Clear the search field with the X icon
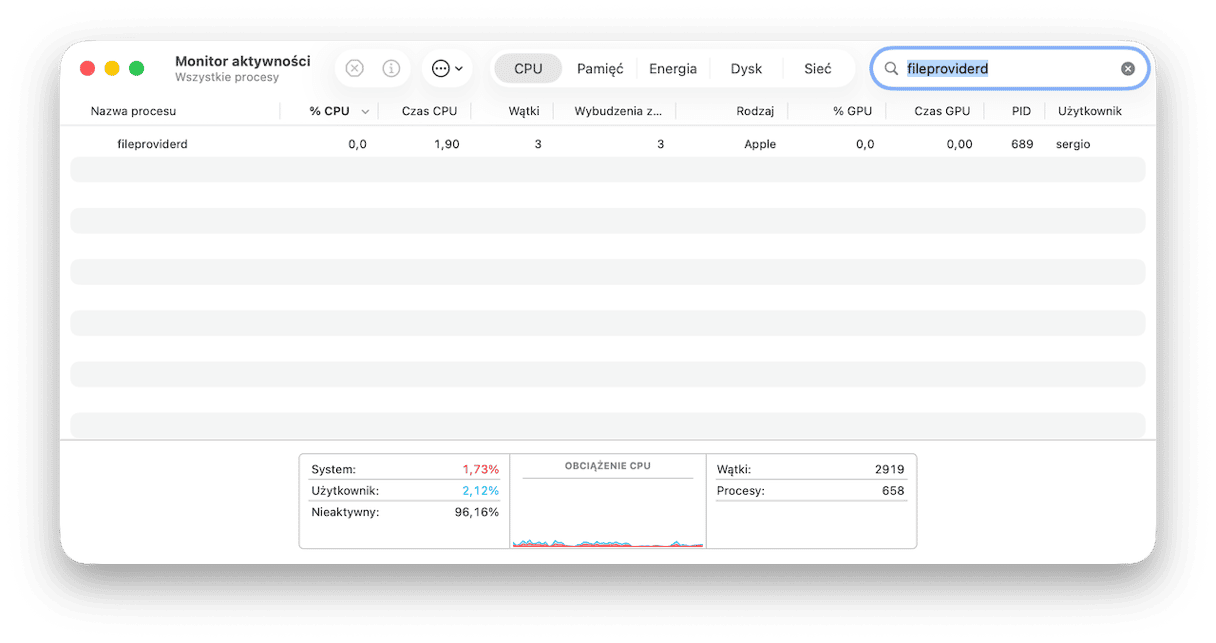 pyautogui.click(x=1127, y=68)
